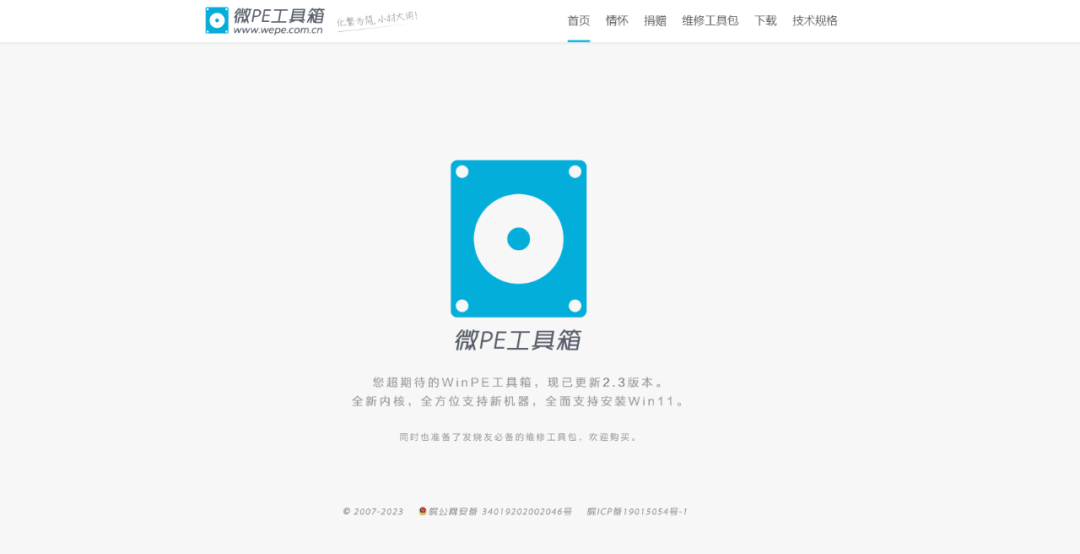Click the 同时也准备了发烧友必备的维修工具包 line
This screenshot has width=1080, height=554.
pos(519,437)
